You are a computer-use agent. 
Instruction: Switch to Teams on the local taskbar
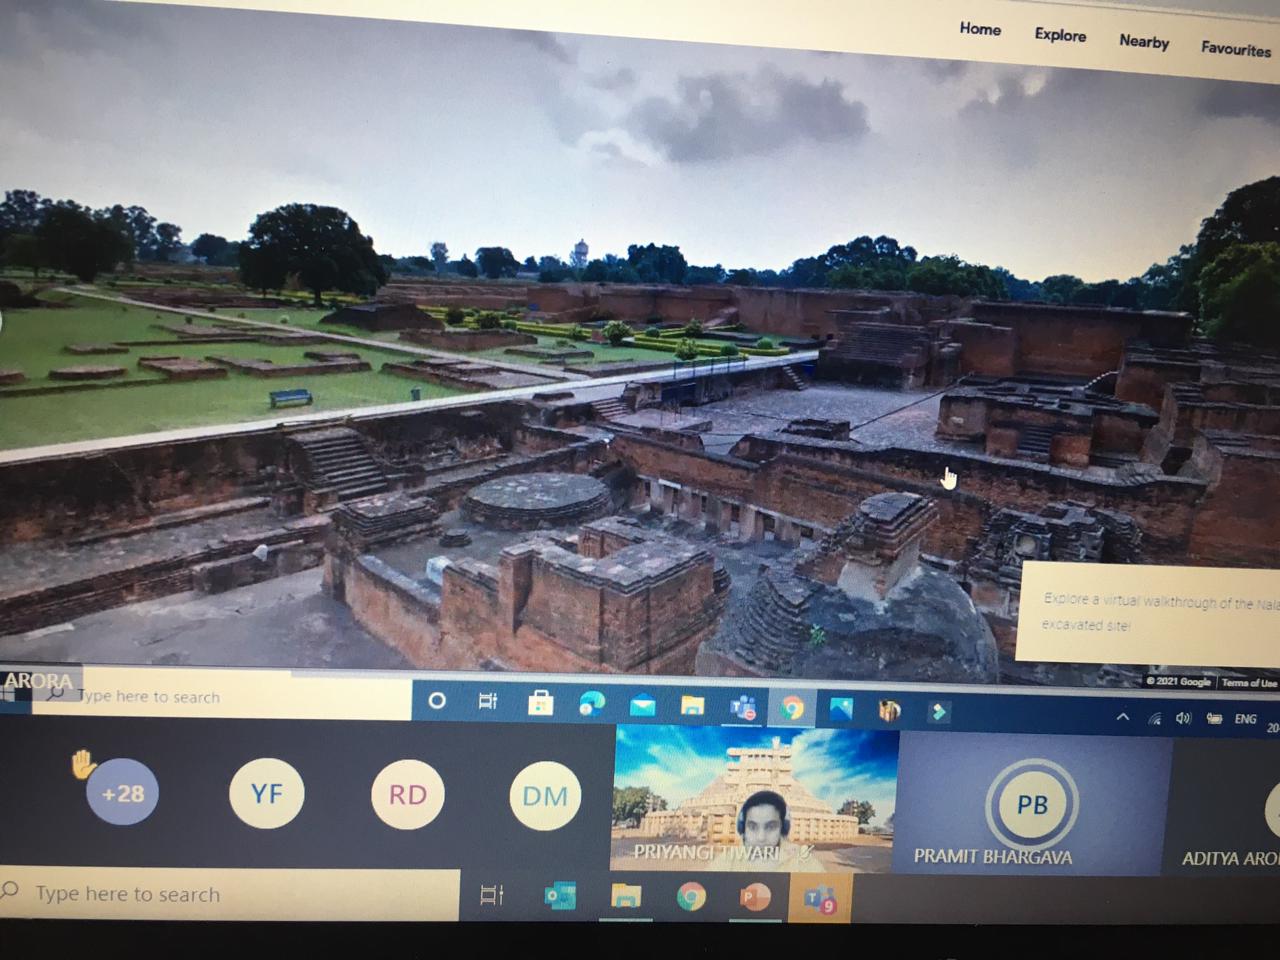click(820, 898)
